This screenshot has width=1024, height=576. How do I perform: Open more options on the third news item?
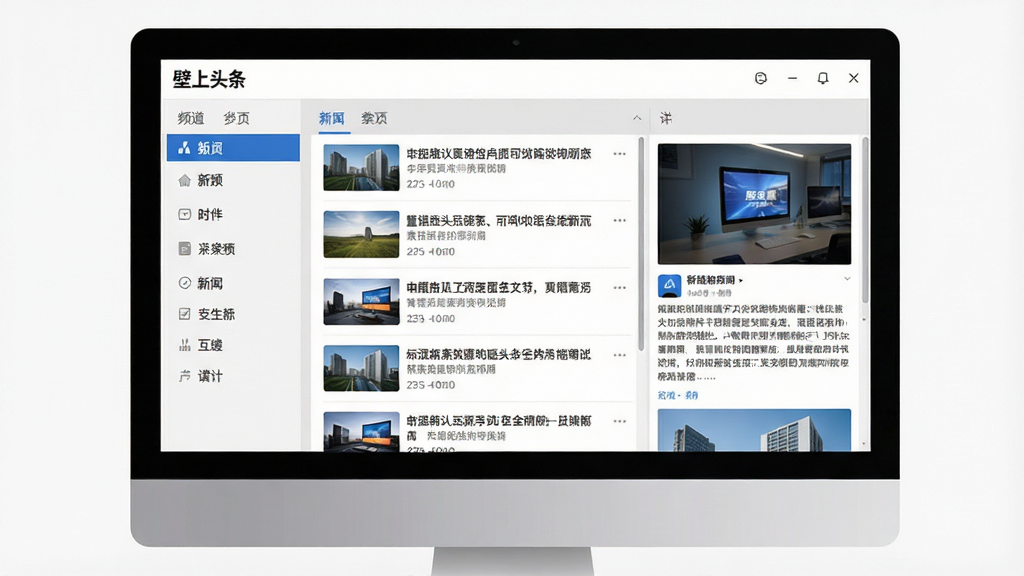619,288
